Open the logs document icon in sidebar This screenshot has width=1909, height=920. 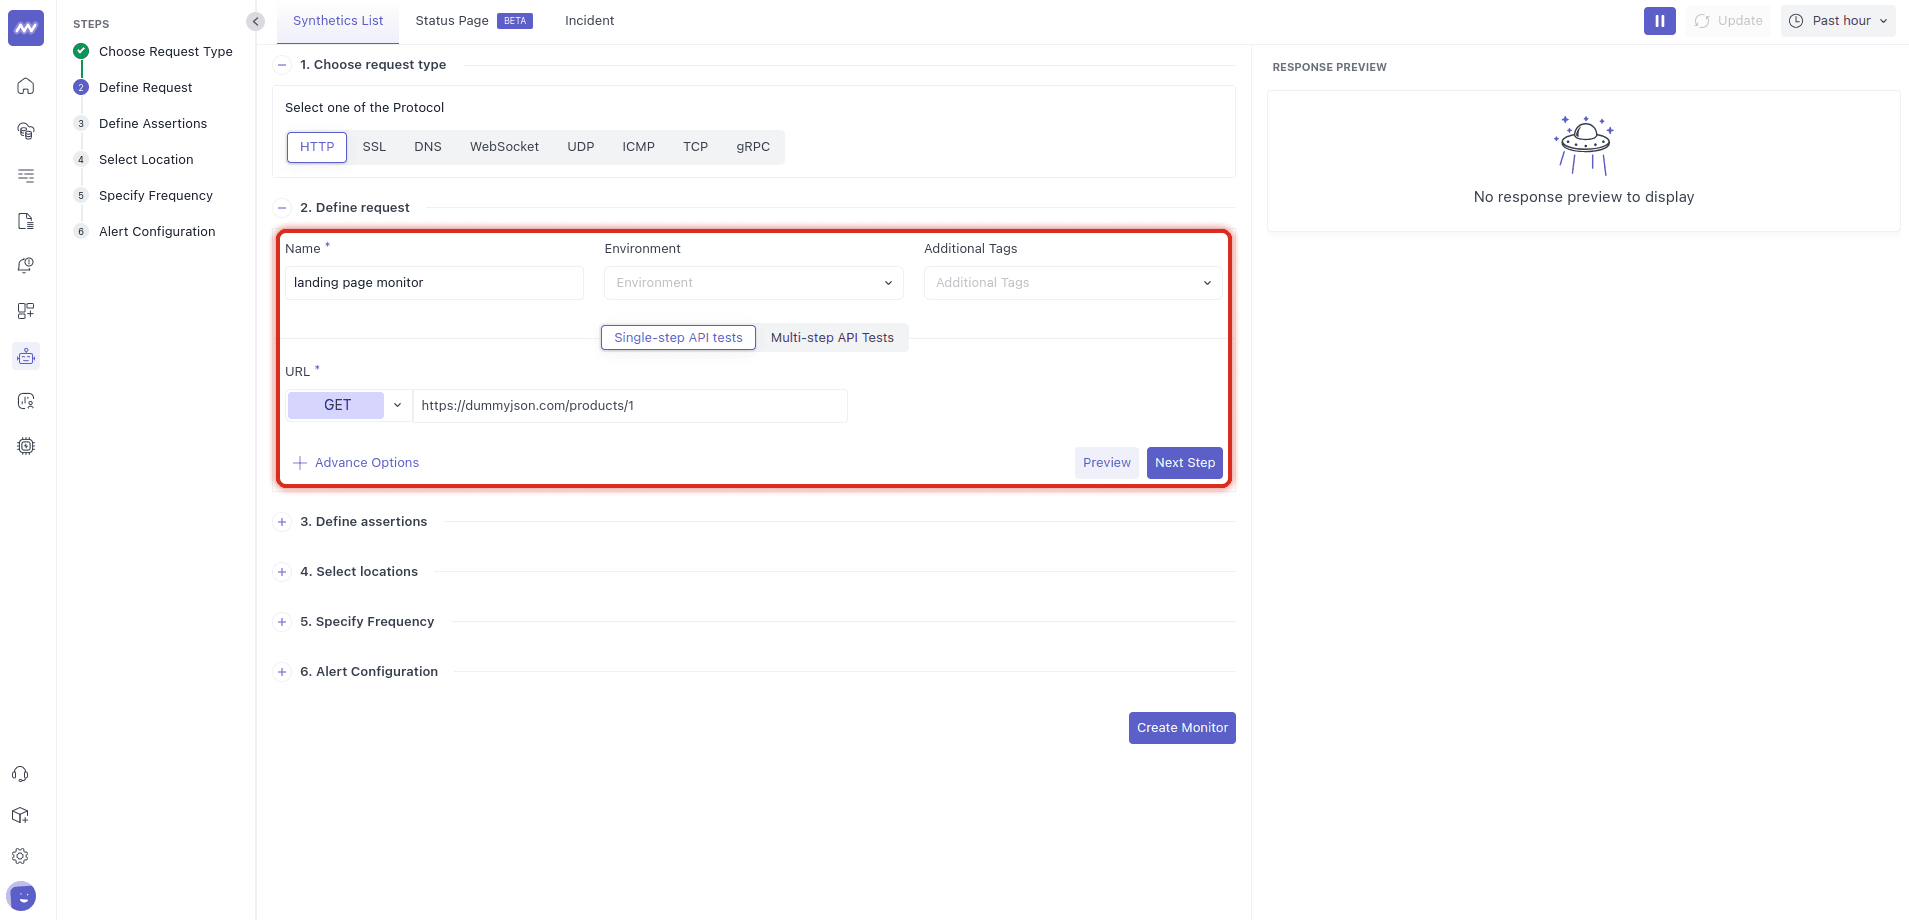pos(26,221)
